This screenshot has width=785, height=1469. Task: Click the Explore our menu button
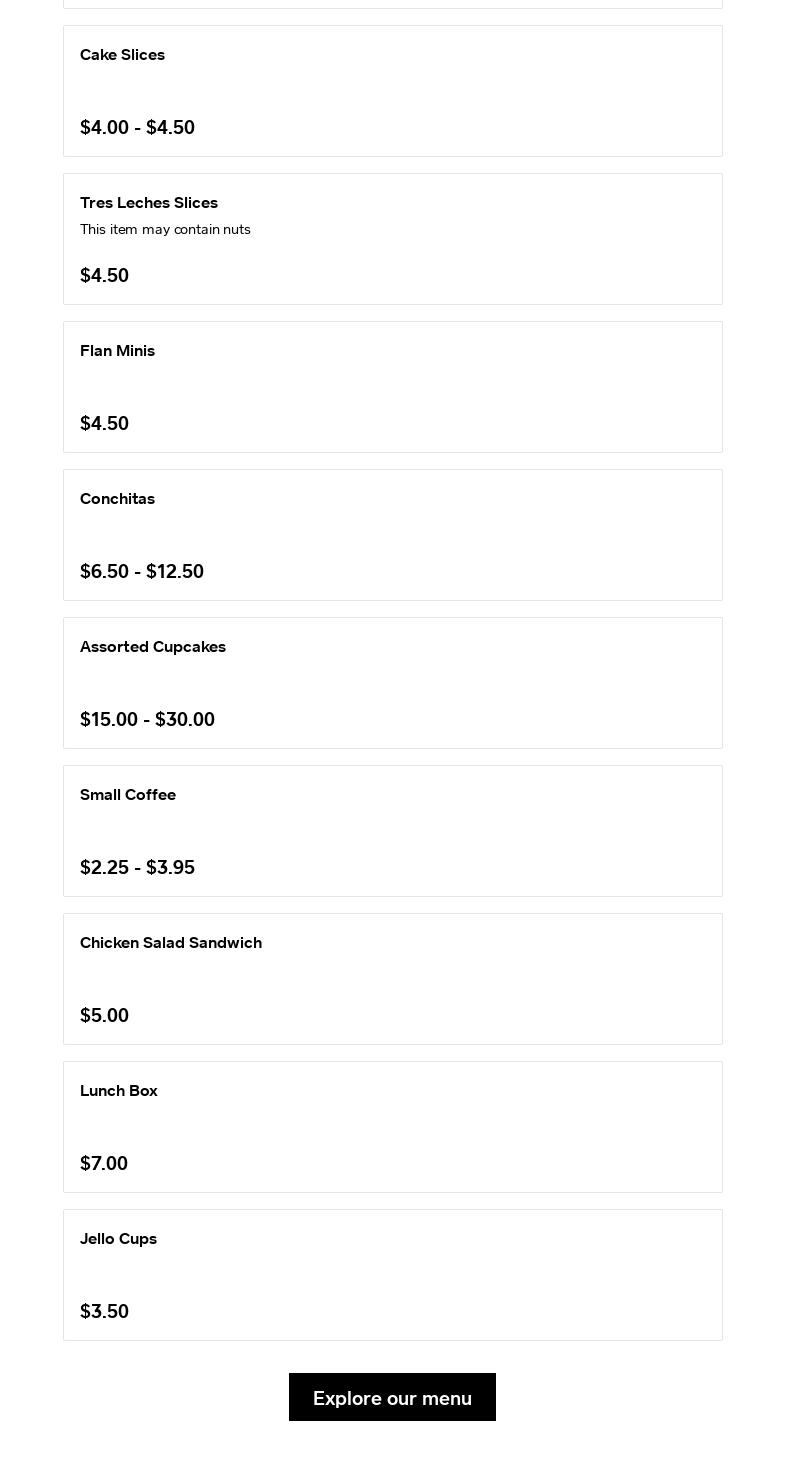392,1397
